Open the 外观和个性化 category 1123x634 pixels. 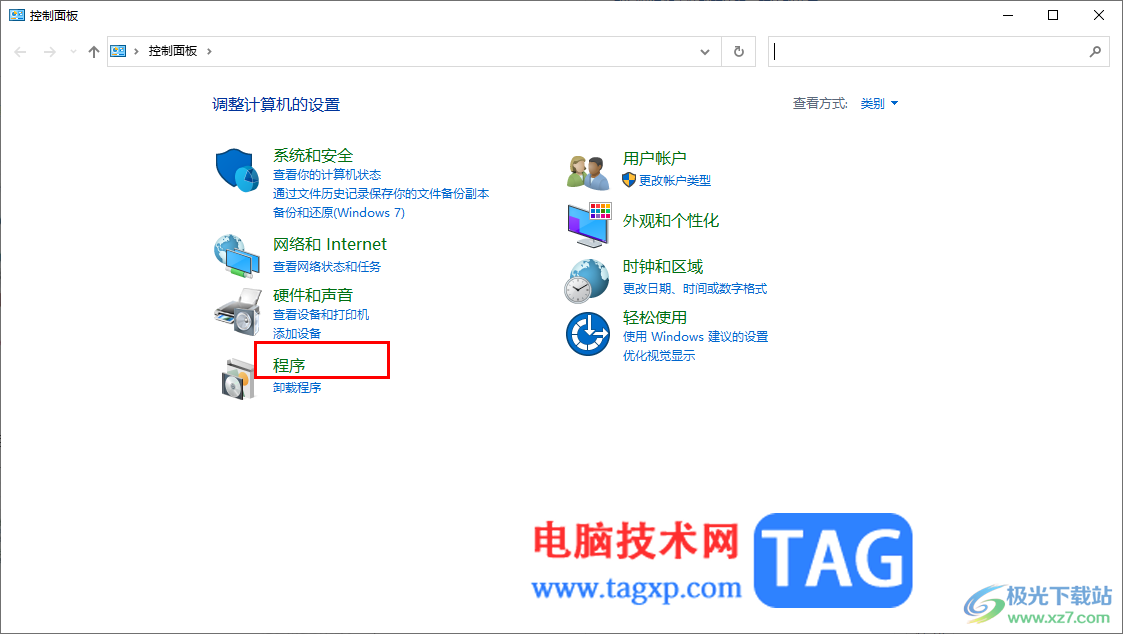click(x=671, y=221)
